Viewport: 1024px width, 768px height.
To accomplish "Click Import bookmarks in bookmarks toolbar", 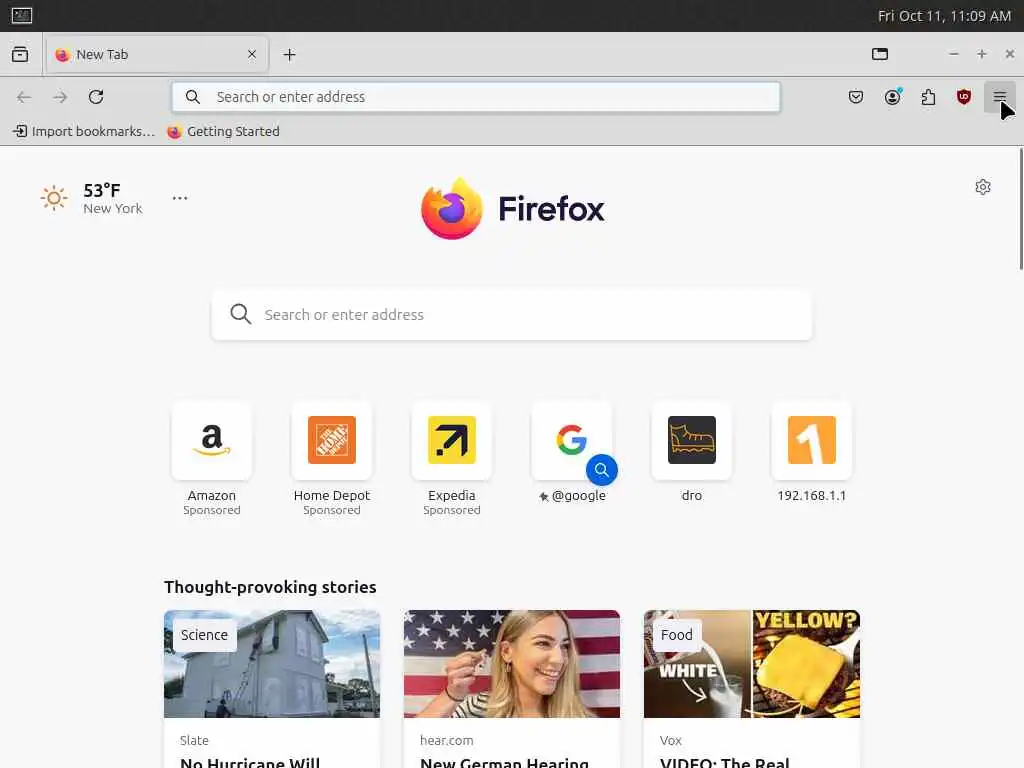I will (x=84, y=131).
